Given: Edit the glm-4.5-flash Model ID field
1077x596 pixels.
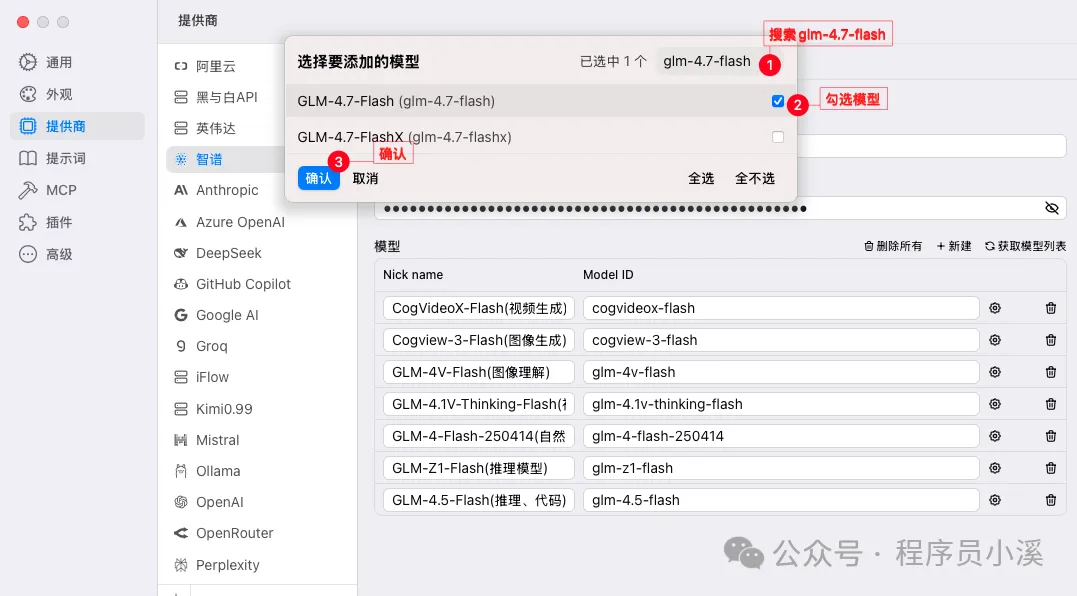Looking at the screenshot, I should point(781,500).
